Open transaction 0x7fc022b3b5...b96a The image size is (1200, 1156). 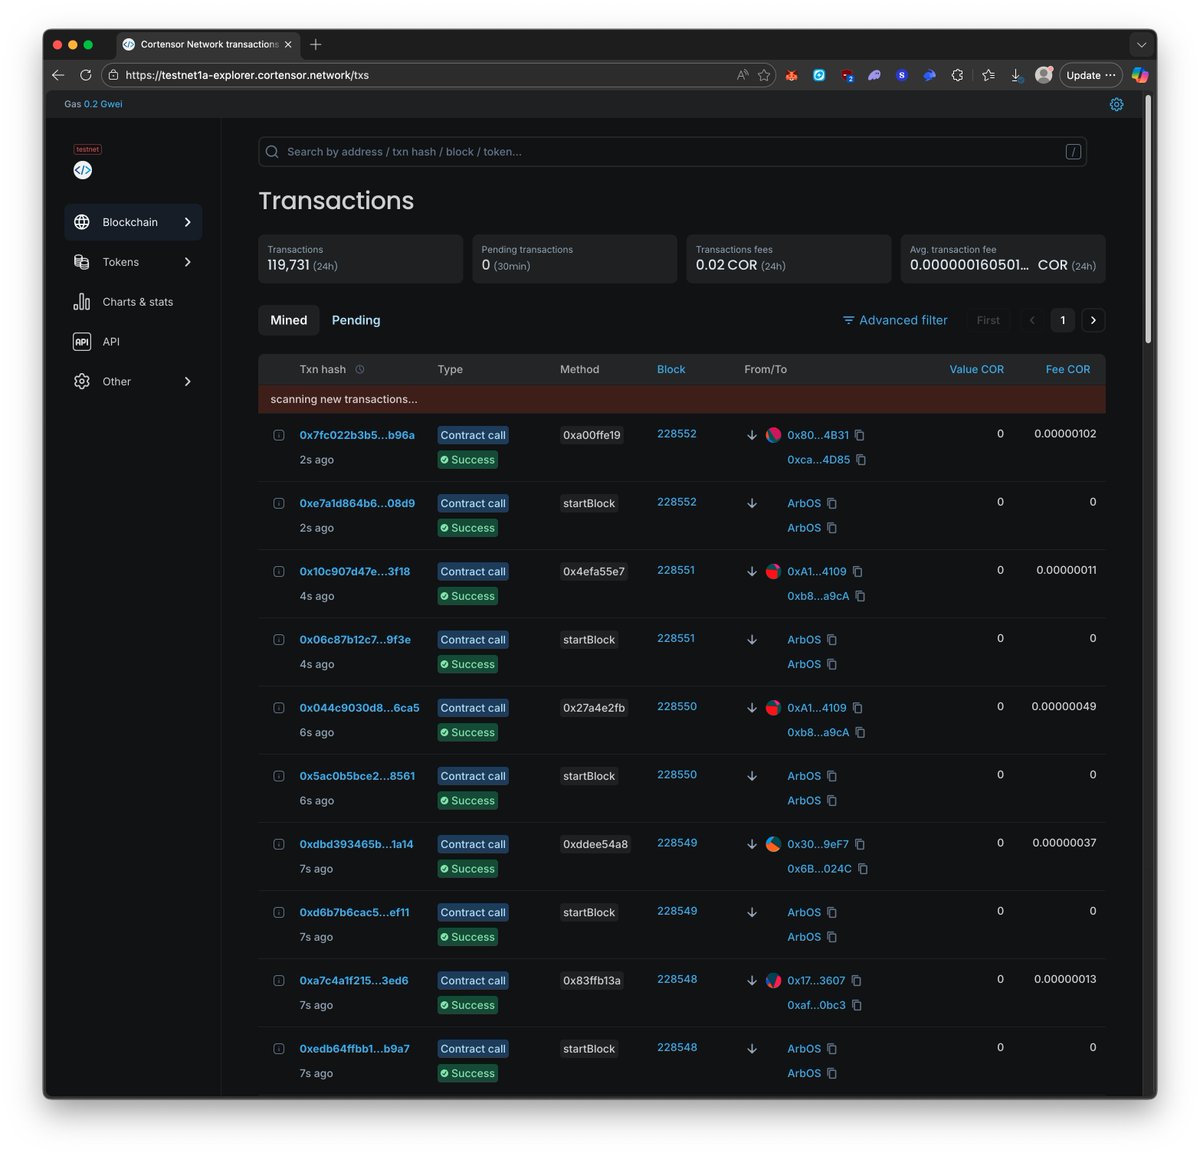coord(357,435)
